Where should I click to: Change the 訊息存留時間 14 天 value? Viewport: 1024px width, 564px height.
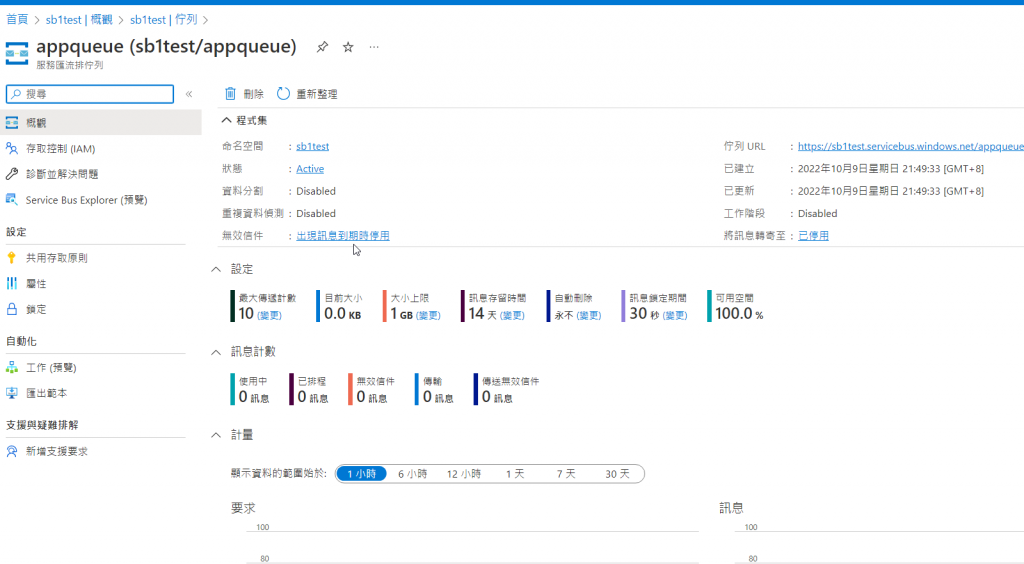512,315
